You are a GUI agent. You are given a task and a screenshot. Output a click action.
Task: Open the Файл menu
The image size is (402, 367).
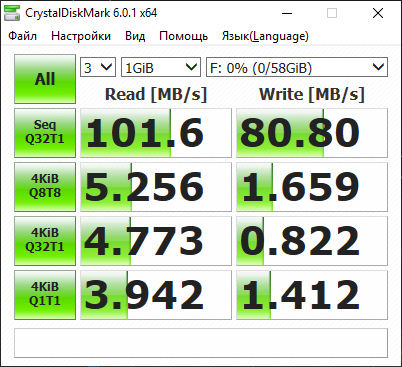tap(22, 36)
